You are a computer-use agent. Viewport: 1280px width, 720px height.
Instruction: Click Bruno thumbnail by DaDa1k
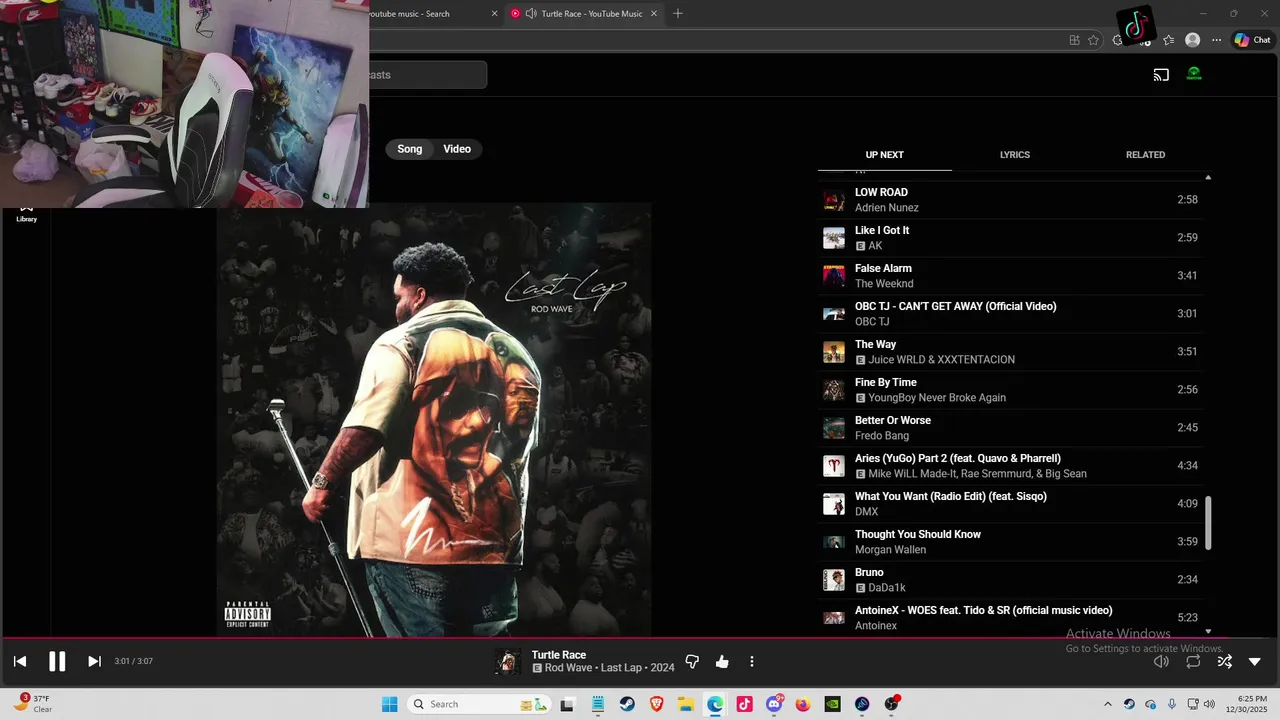click(834, 580)
